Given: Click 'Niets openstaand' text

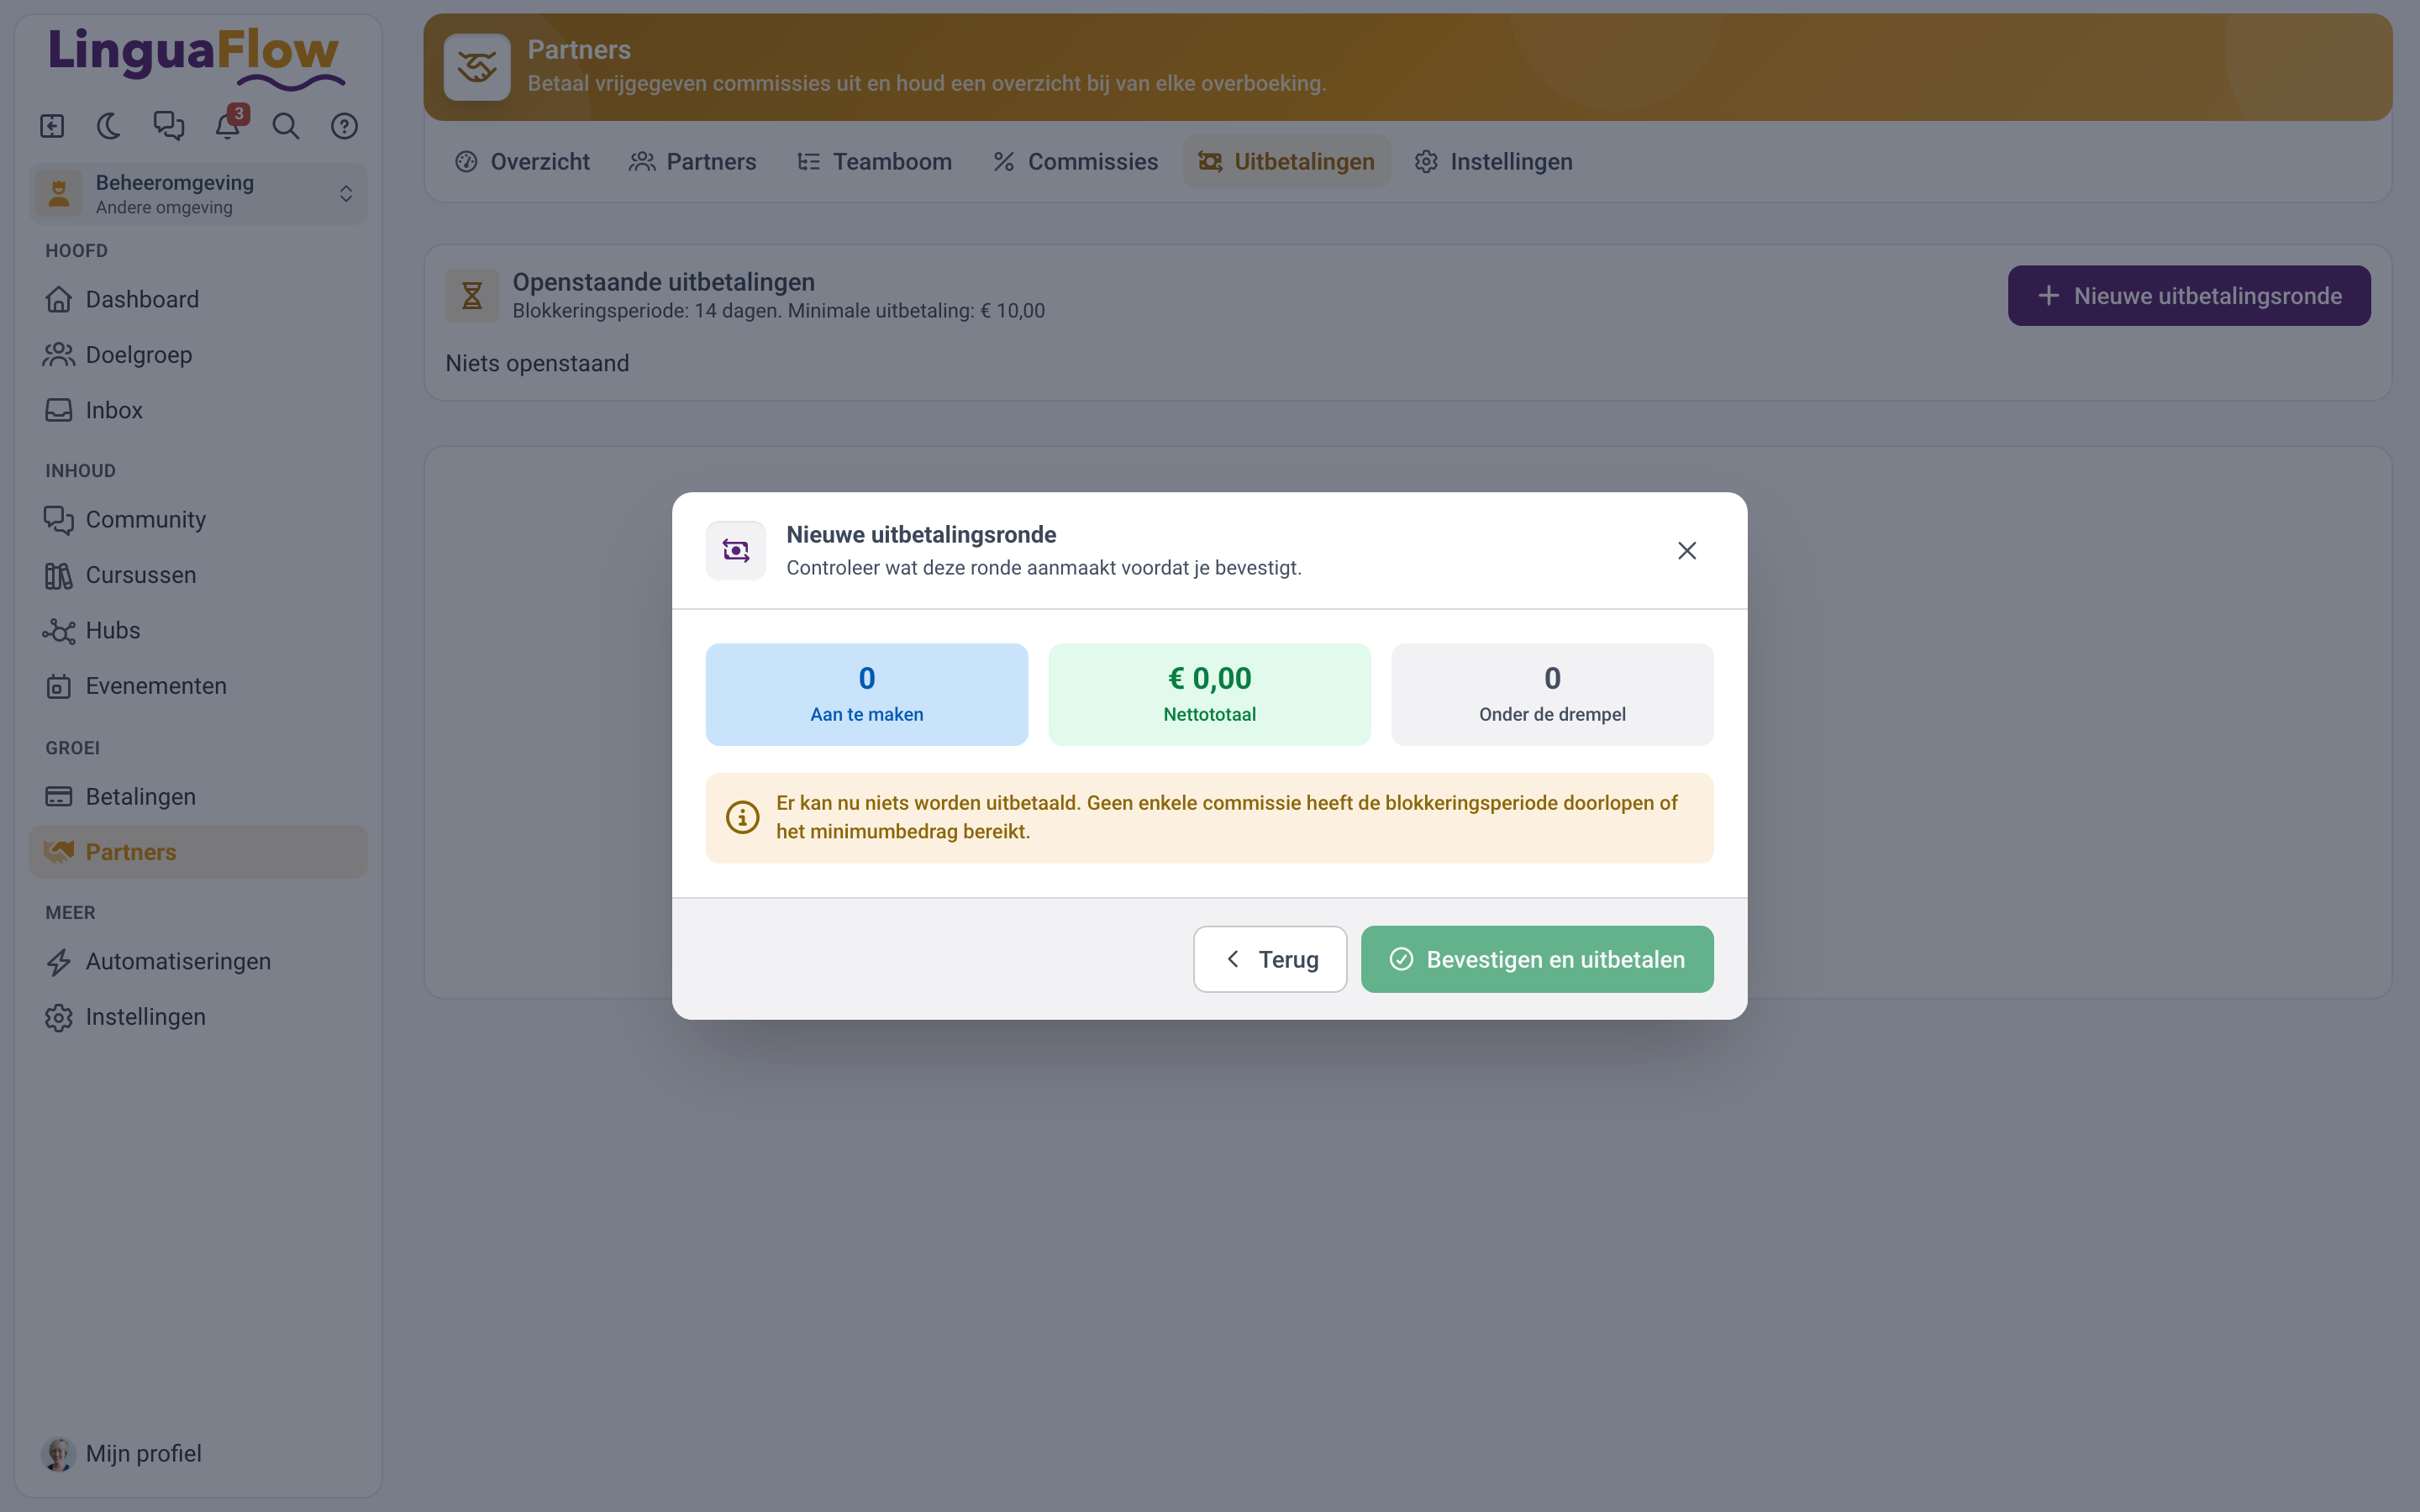Looking at the screenshot, I should click(537, 364).
